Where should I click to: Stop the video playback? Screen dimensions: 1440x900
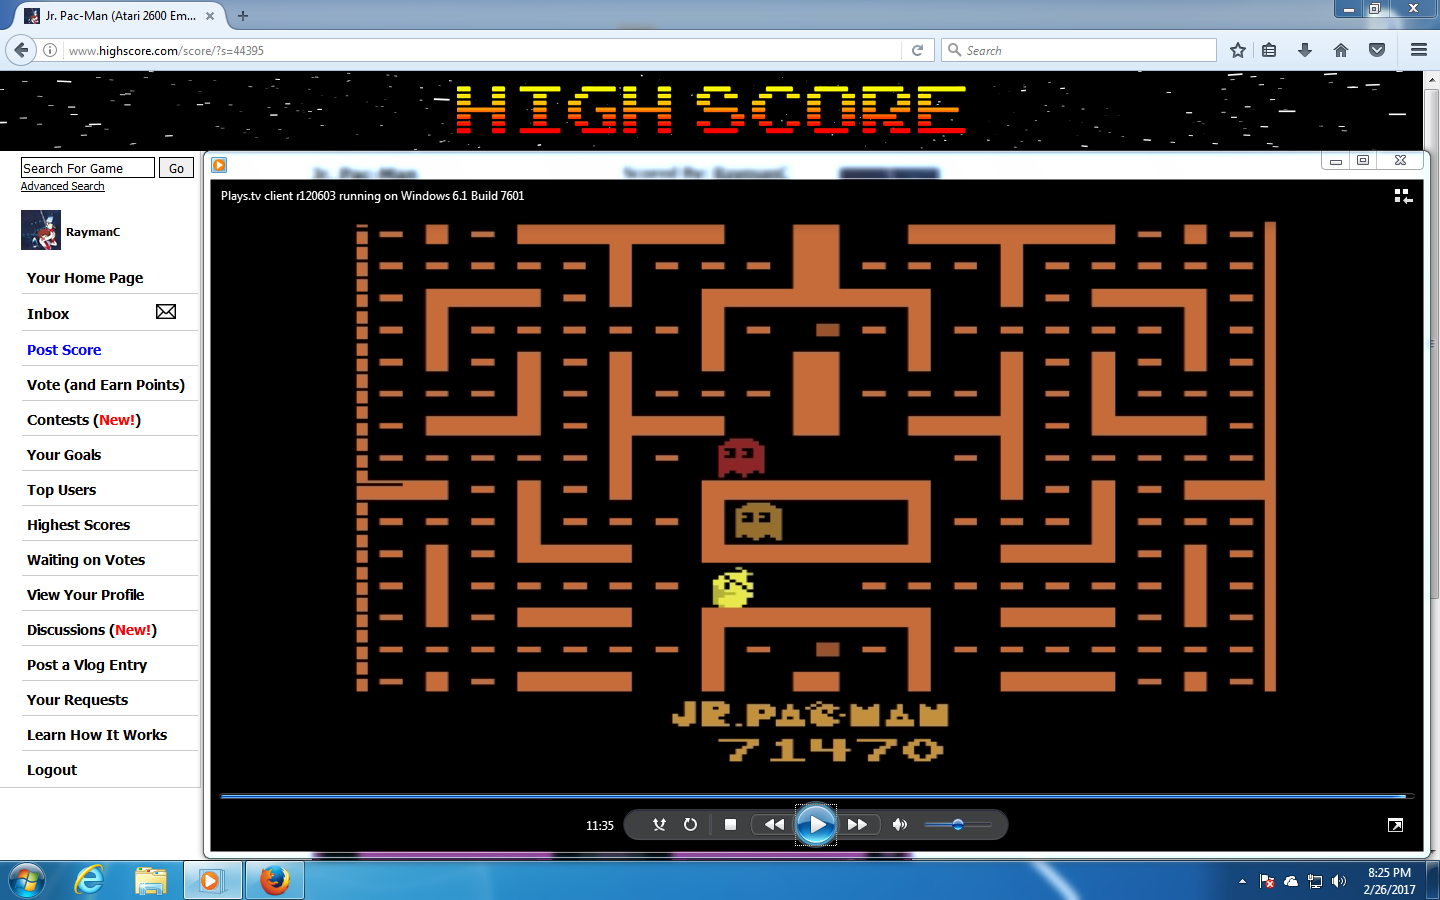coord(730,825)
